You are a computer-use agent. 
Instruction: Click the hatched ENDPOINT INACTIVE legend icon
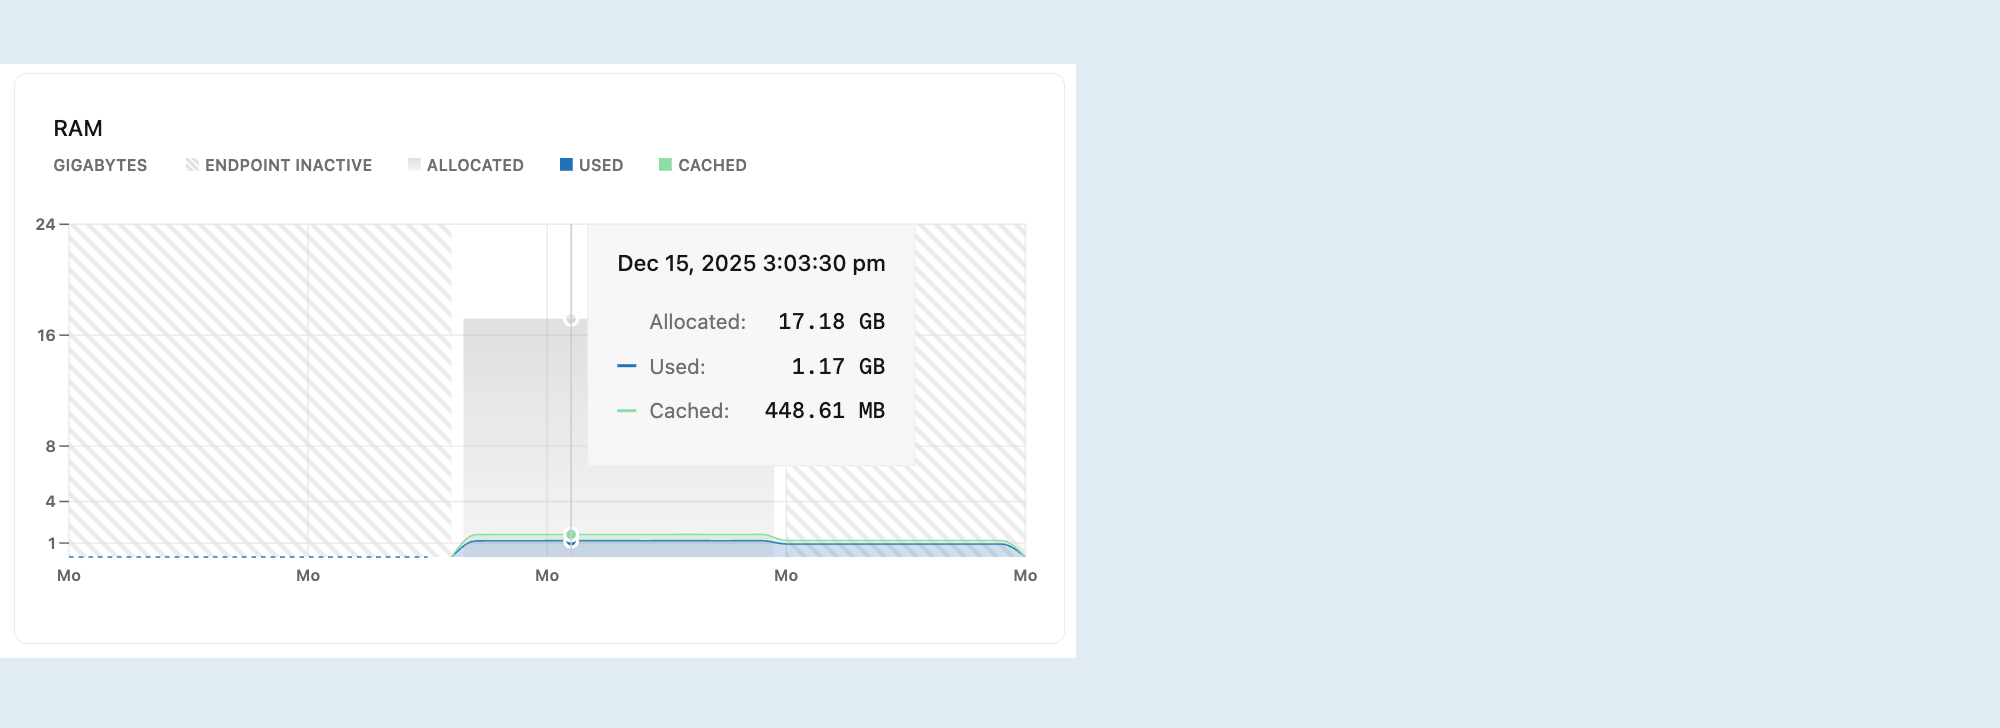pyautogui.click(x=192, y=165)
